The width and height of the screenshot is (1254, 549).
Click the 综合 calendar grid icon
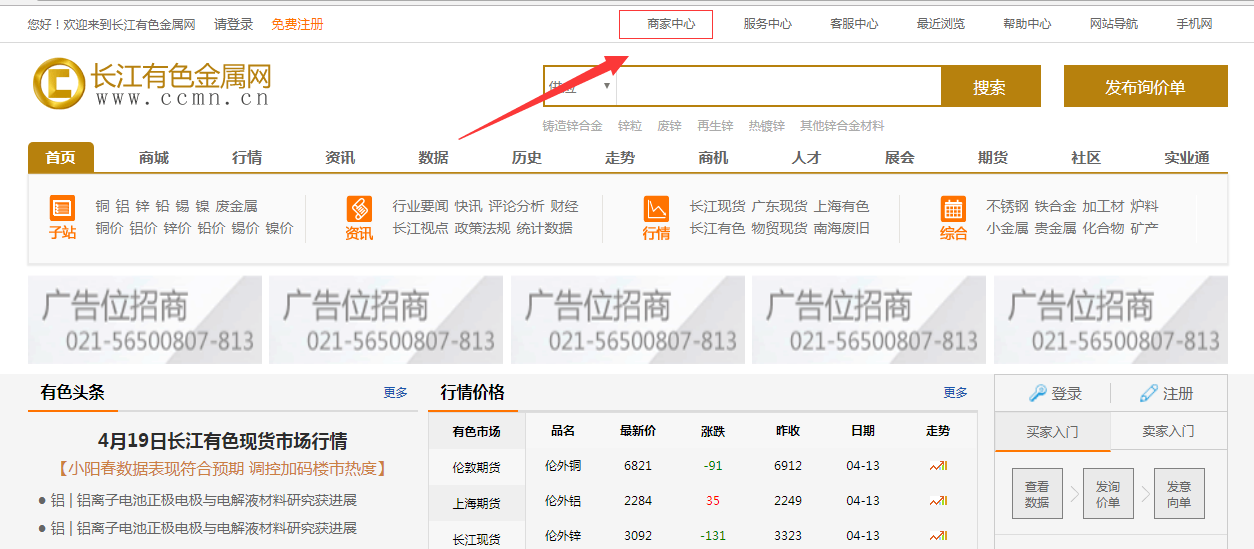coord(953,208)
